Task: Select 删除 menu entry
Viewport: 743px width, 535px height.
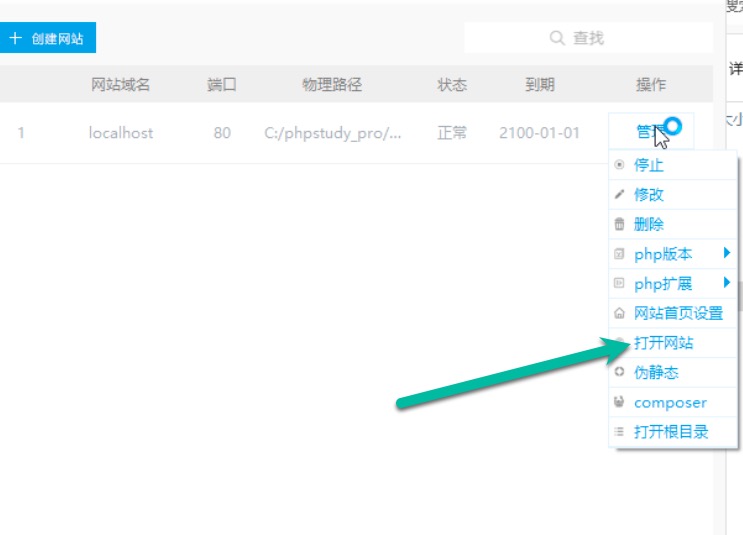Action: [x=673, y=224]
